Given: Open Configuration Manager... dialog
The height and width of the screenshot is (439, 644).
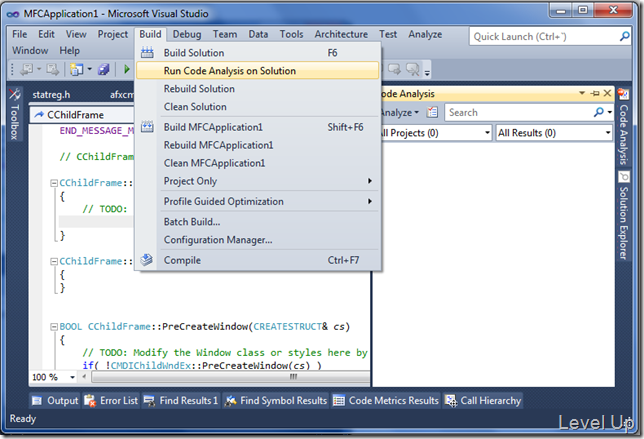Looking at the screenshot, I should point(258,240).
